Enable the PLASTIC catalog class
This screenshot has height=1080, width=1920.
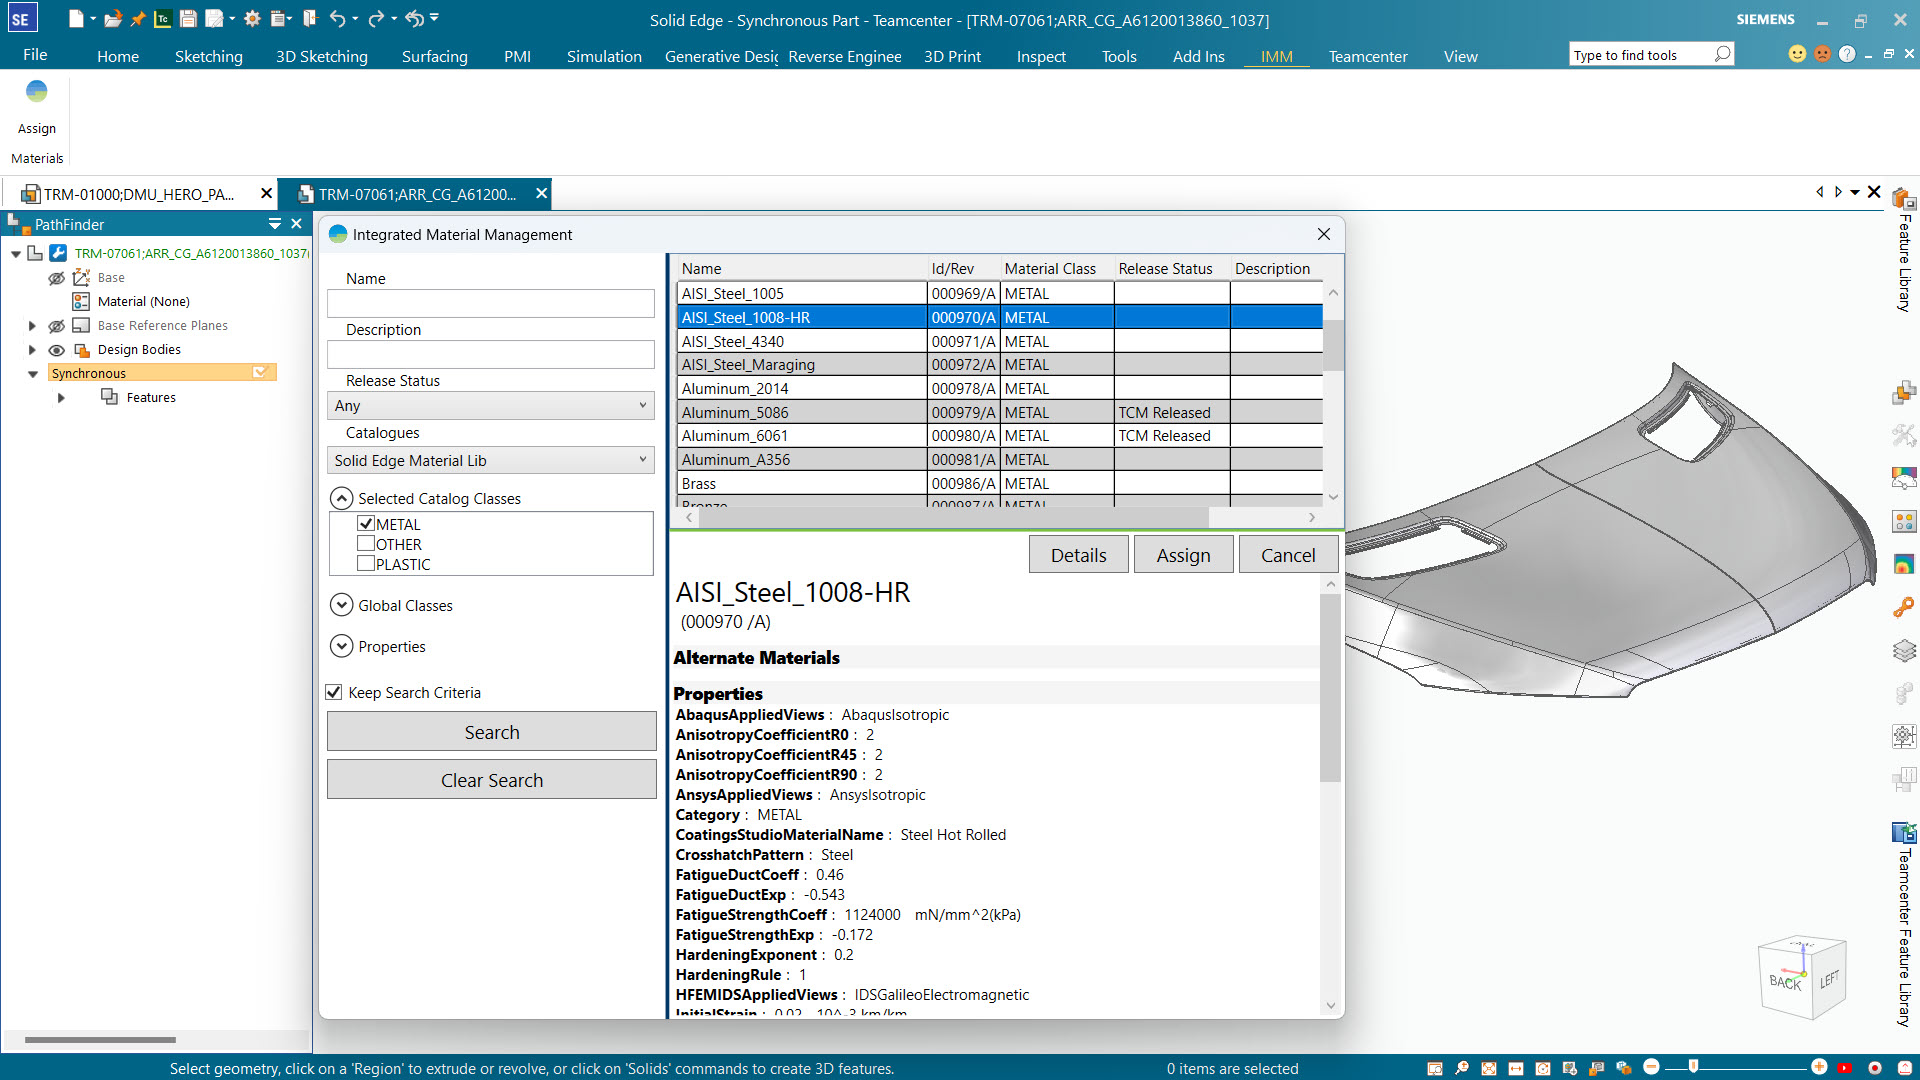(x=366, y=563)
